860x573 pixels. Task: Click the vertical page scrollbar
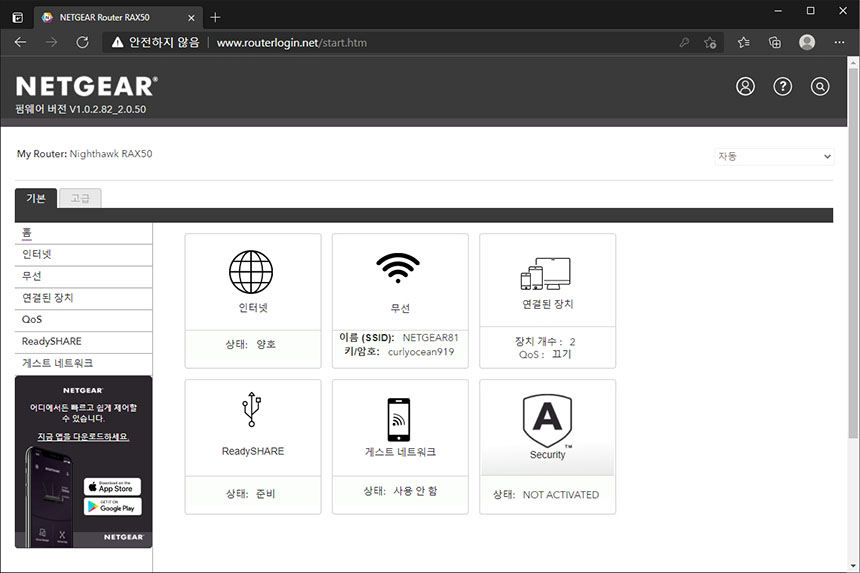point(853,252)
